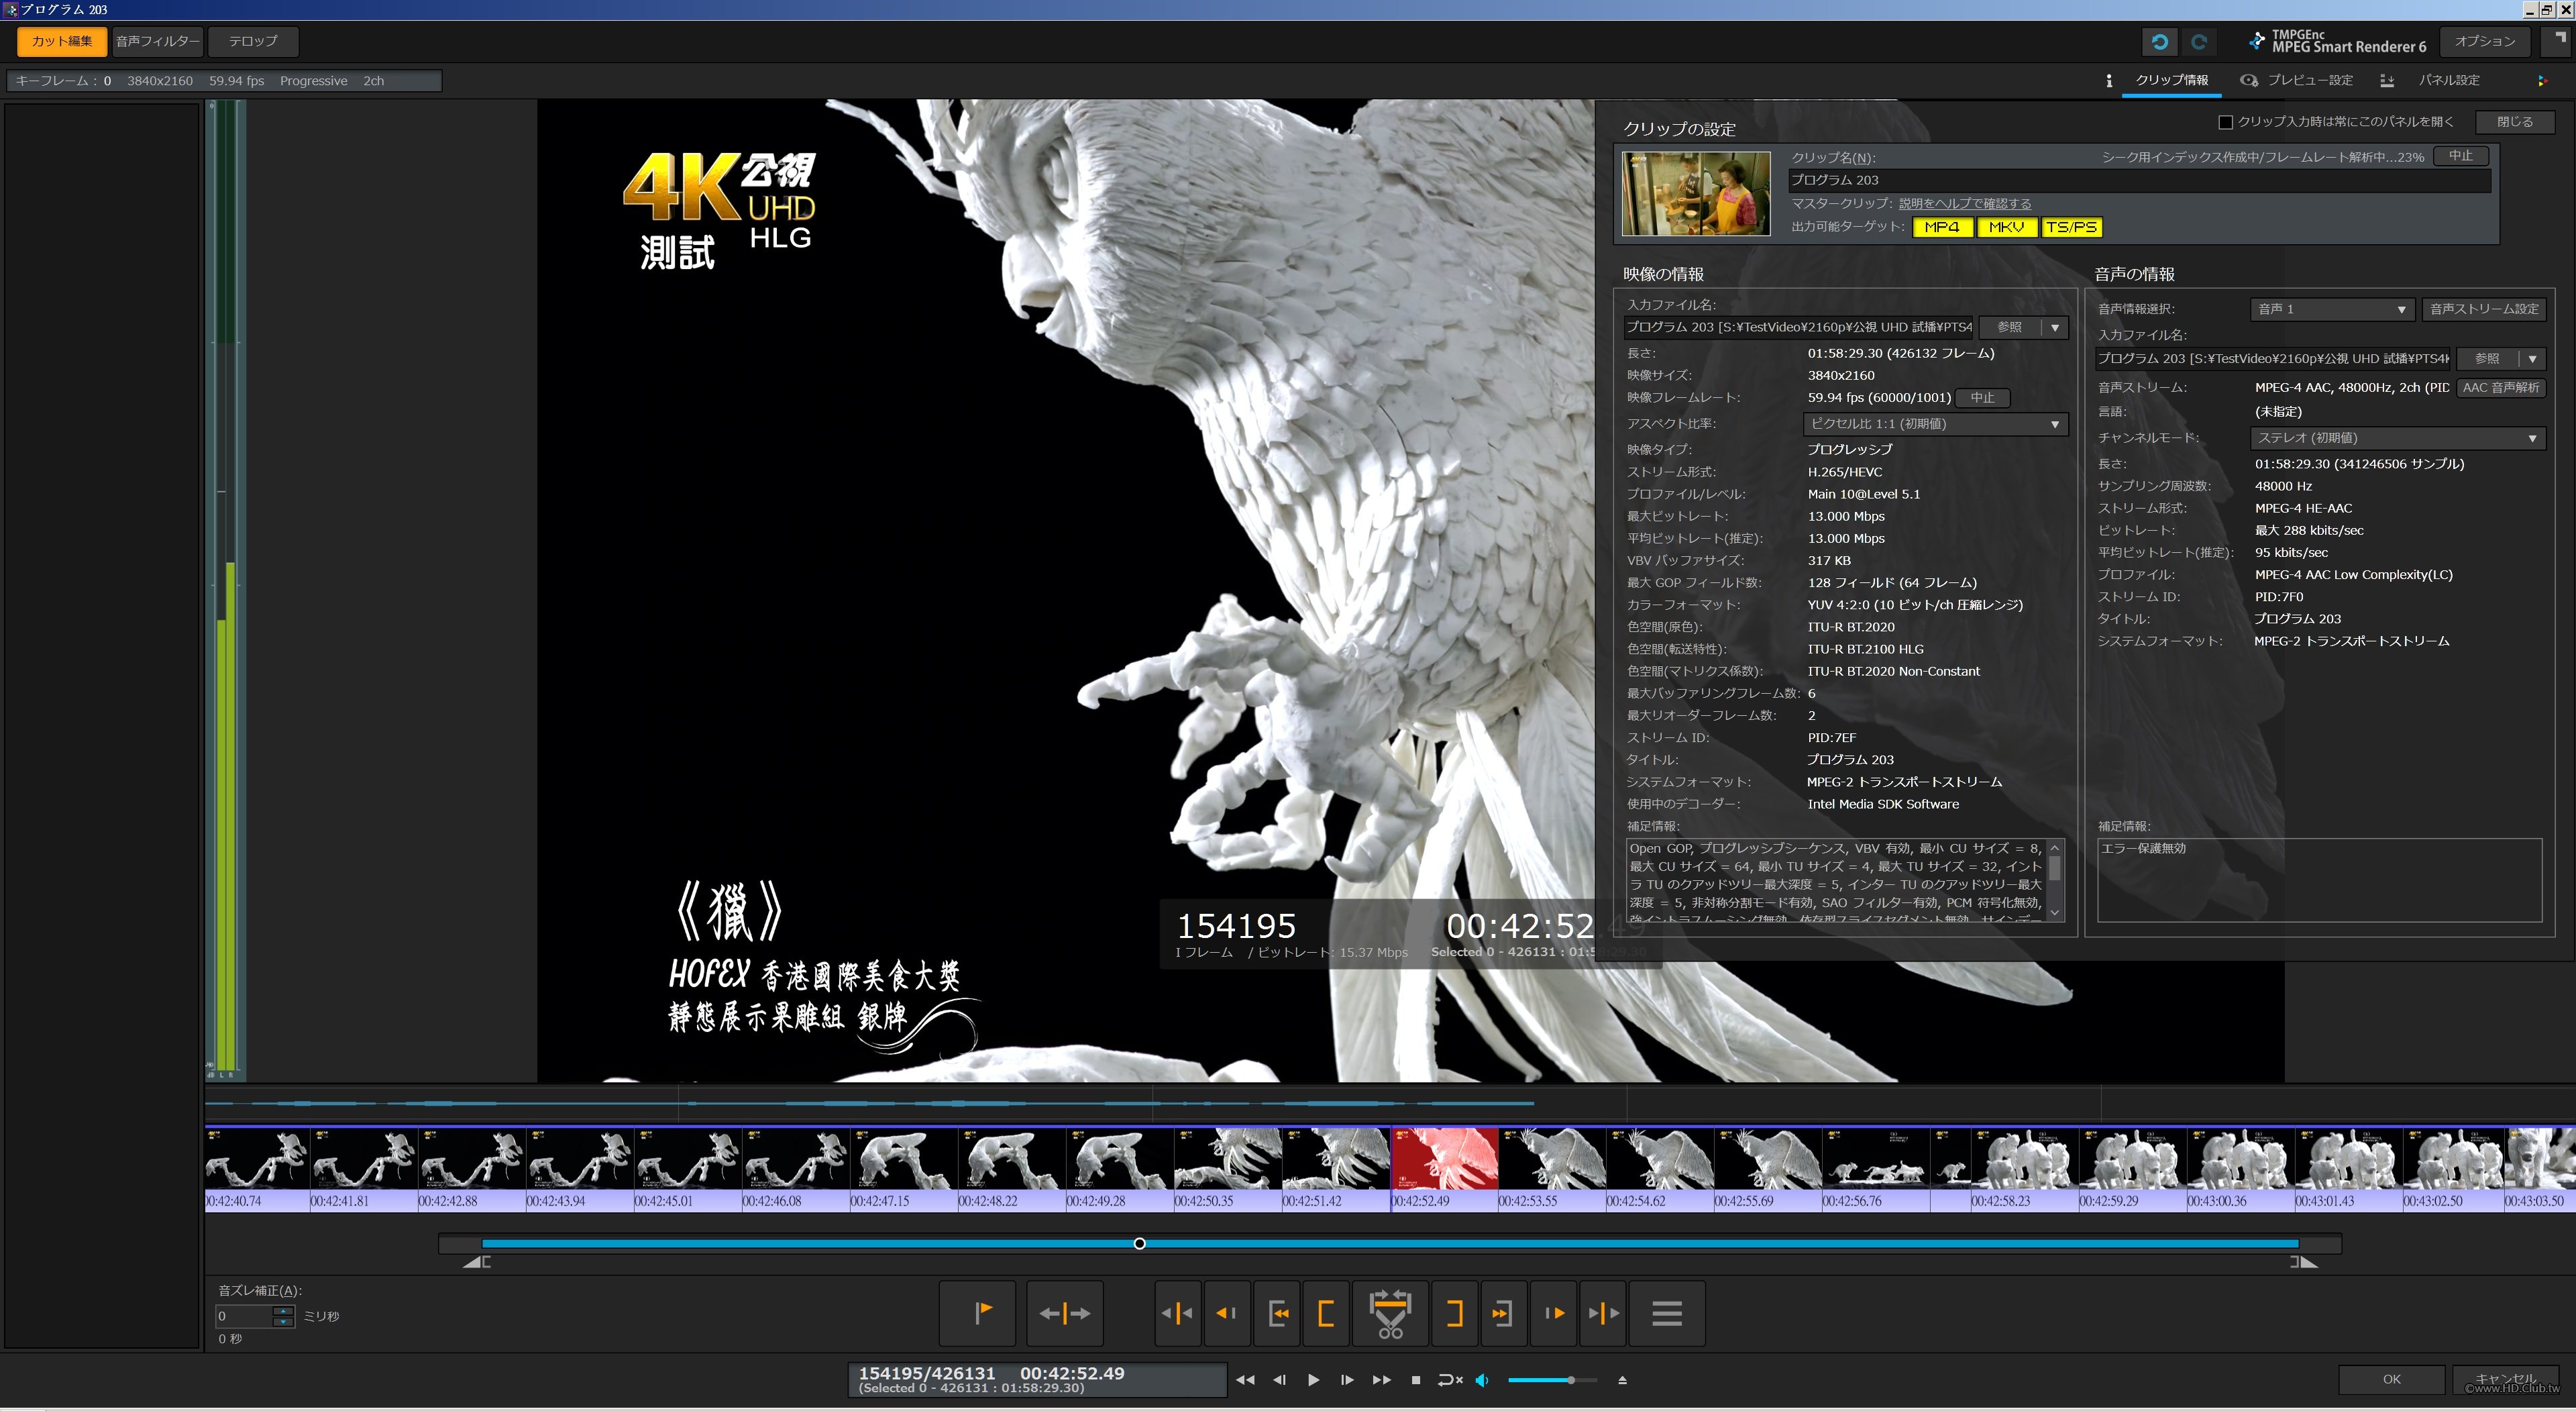This screenshot has width=2576, height=1411.
Task: Enable the always open panel on clip input checkbox
Action: 2225,122
